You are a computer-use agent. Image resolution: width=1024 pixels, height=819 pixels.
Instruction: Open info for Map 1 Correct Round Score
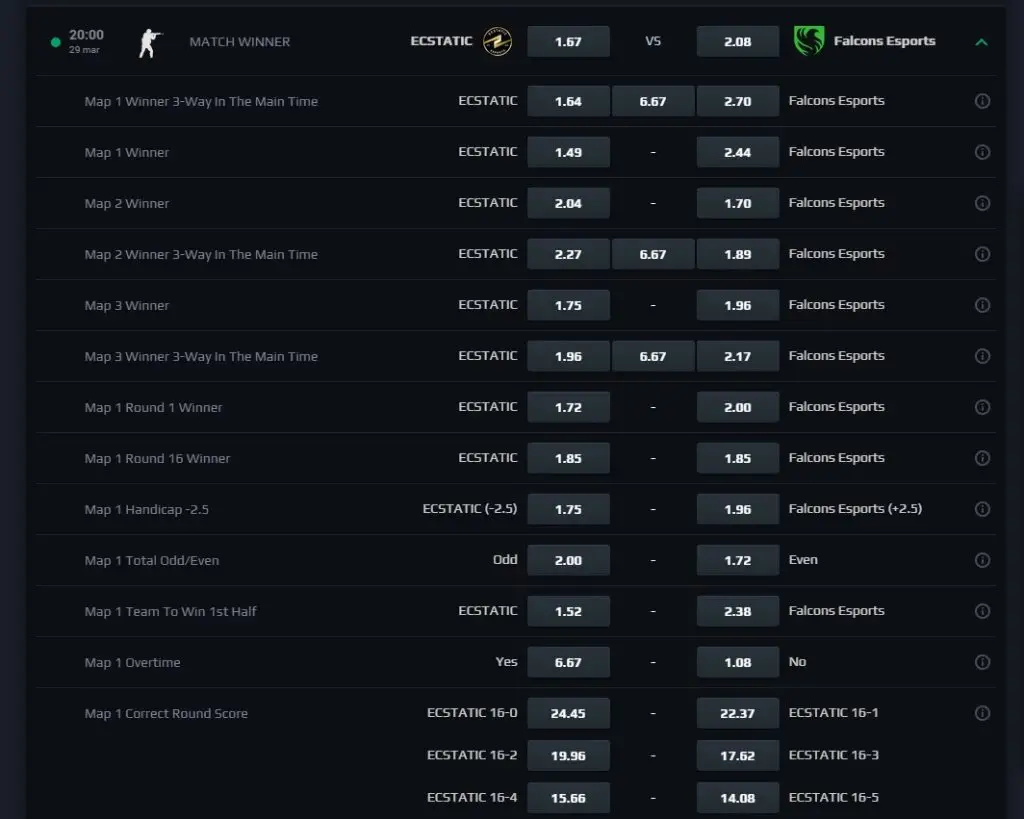(x=982, y=713)
